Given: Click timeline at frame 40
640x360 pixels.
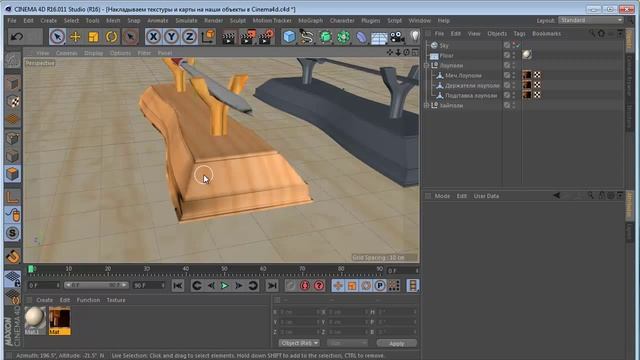Looking at the screenshot, I should [x=186, y=269].
